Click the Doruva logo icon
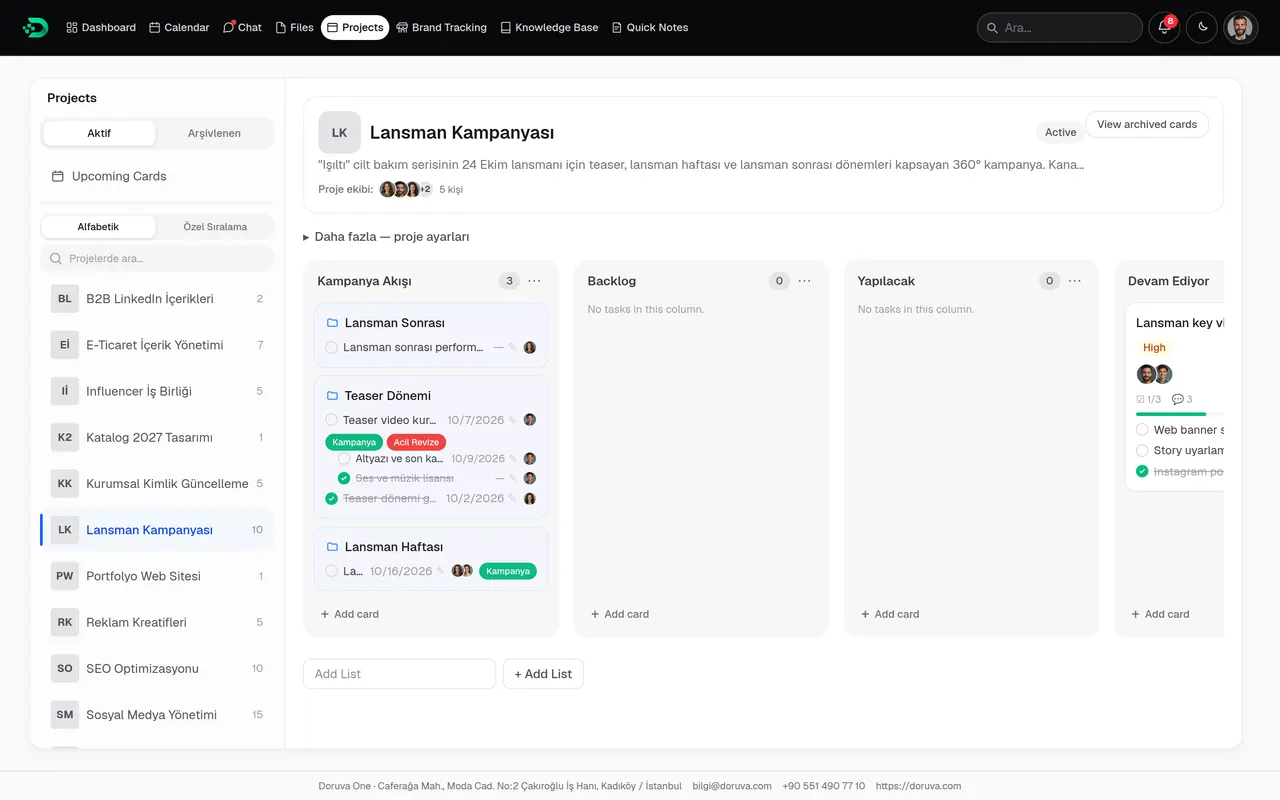This screenshot has width=1280, height=800. pyautogui.click(x=35, y=28)
